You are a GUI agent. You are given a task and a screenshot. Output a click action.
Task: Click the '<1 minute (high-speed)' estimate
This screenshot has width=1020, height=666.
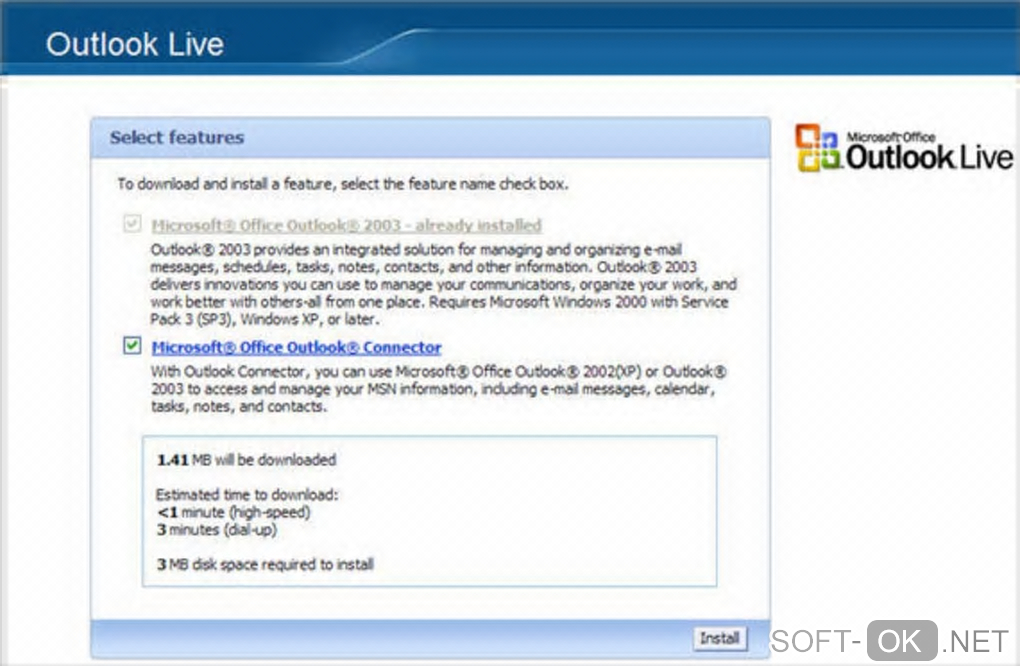(x=234, y=512)
